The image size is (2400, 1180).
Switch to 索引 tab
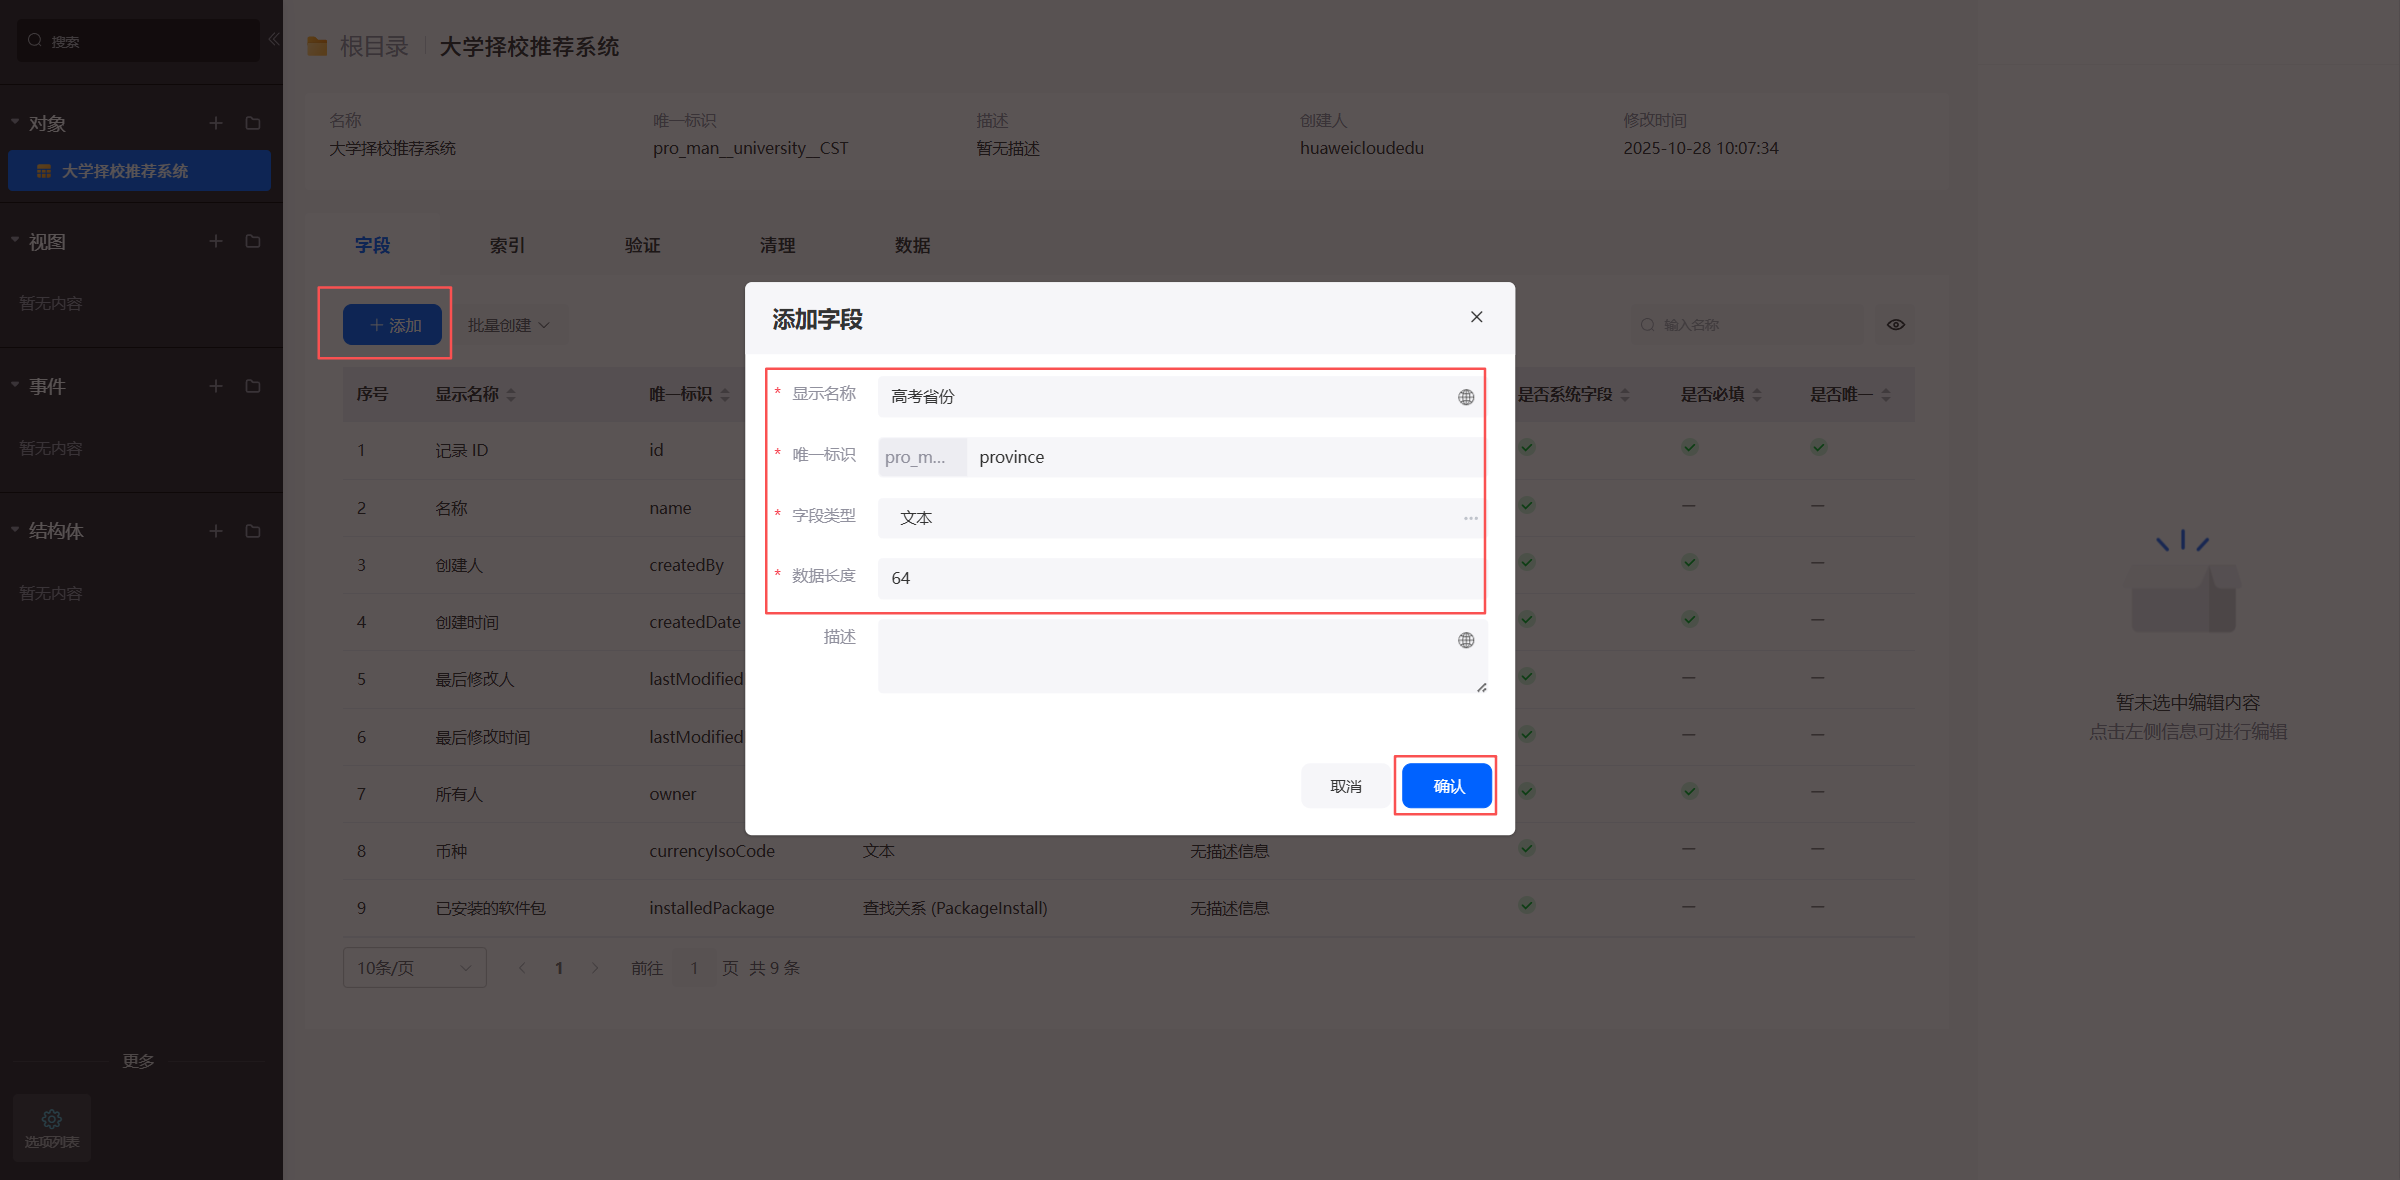507,245
